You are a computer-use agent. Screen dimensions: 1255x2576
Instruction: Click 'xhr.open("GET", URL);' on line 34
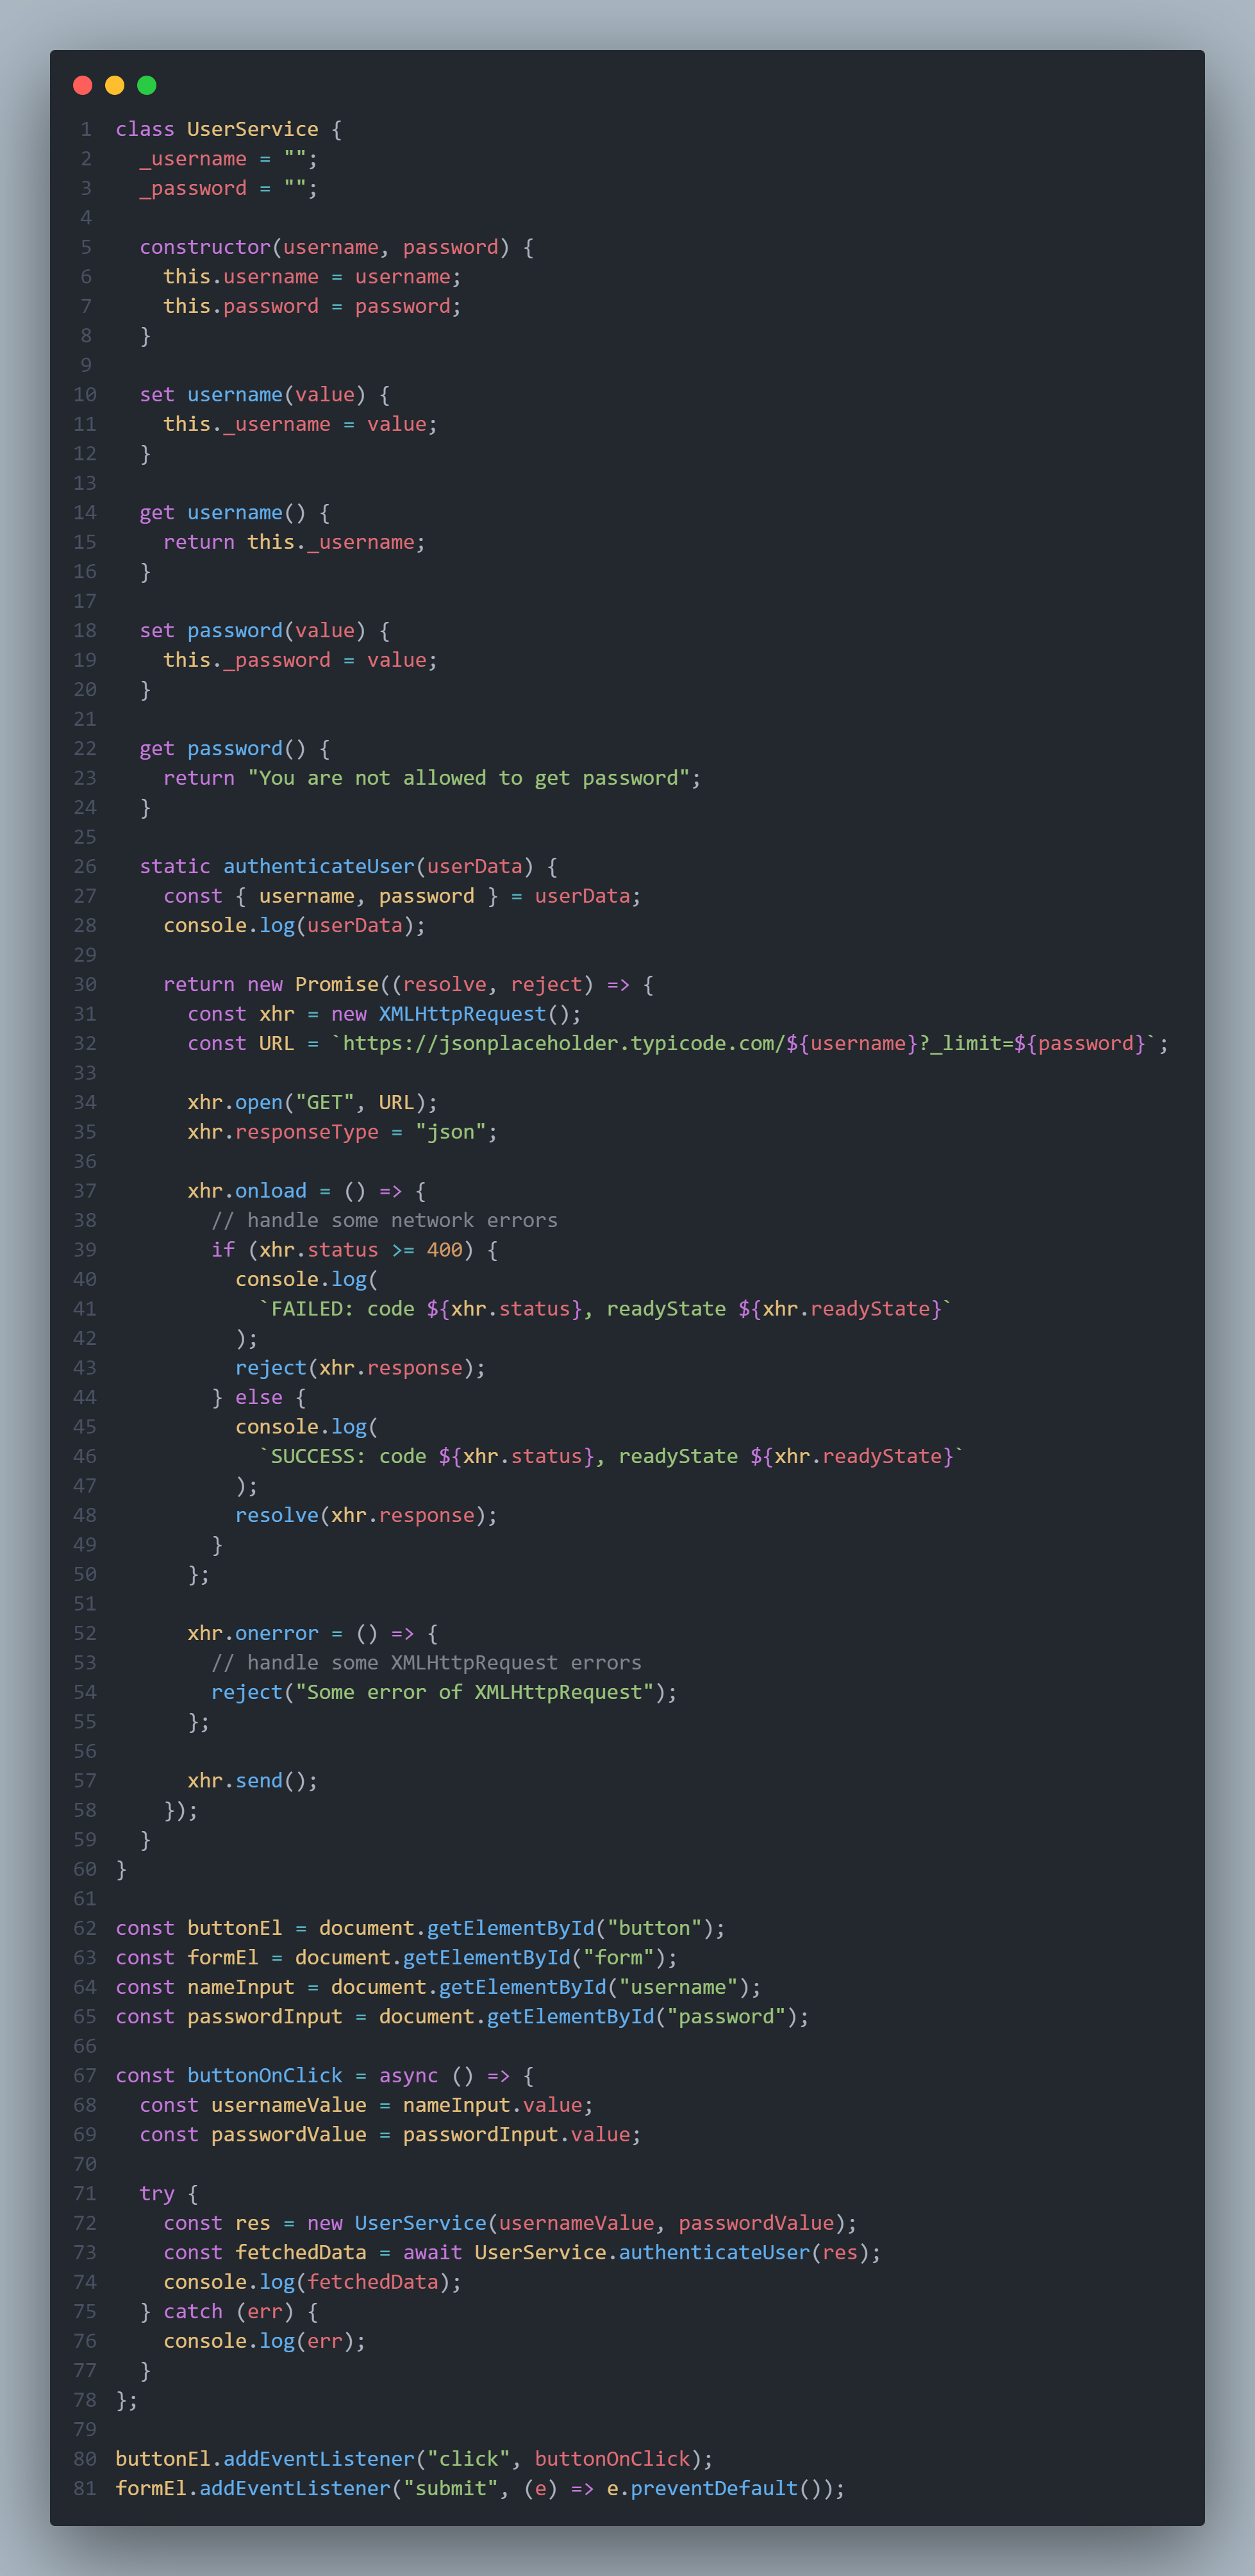coord(312,1103)
